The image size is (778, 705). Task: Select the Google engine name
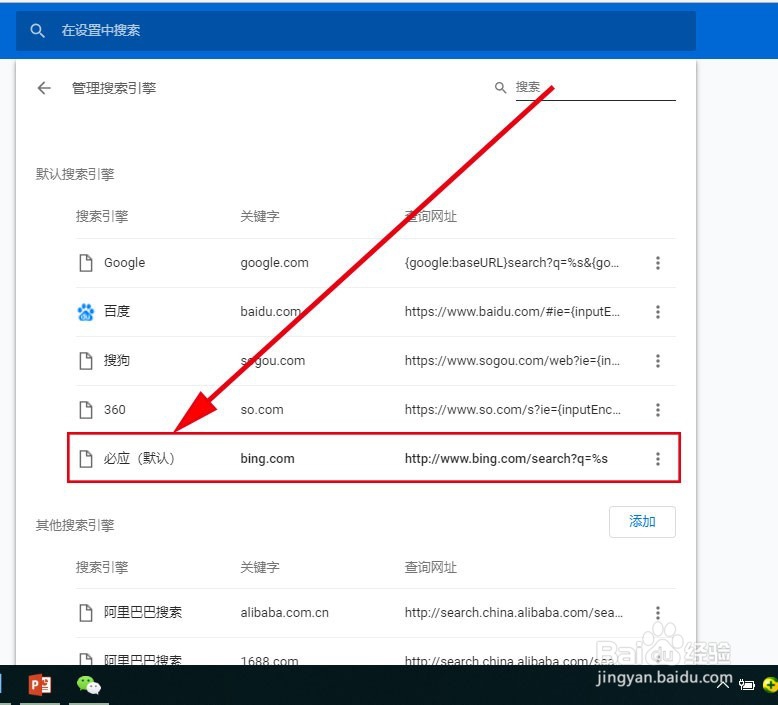click(125, 262)
